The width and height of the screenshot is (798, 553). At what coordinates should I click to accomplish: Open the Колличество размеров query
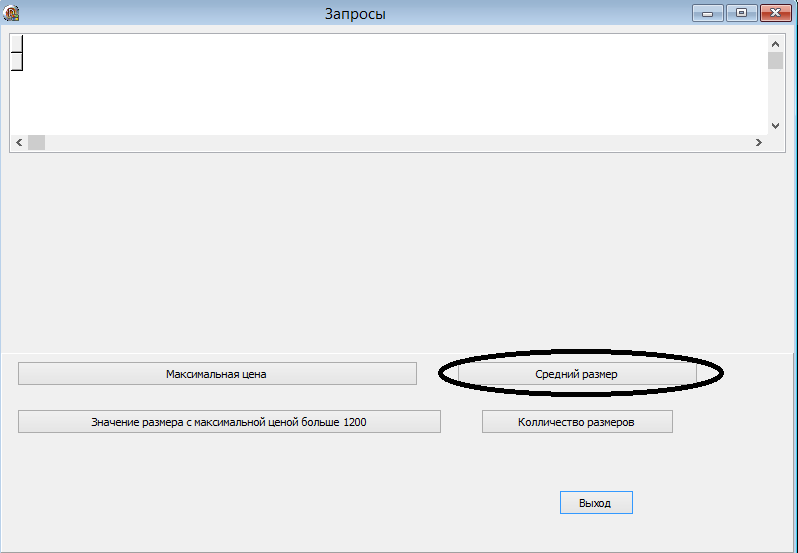click(577, 422)
